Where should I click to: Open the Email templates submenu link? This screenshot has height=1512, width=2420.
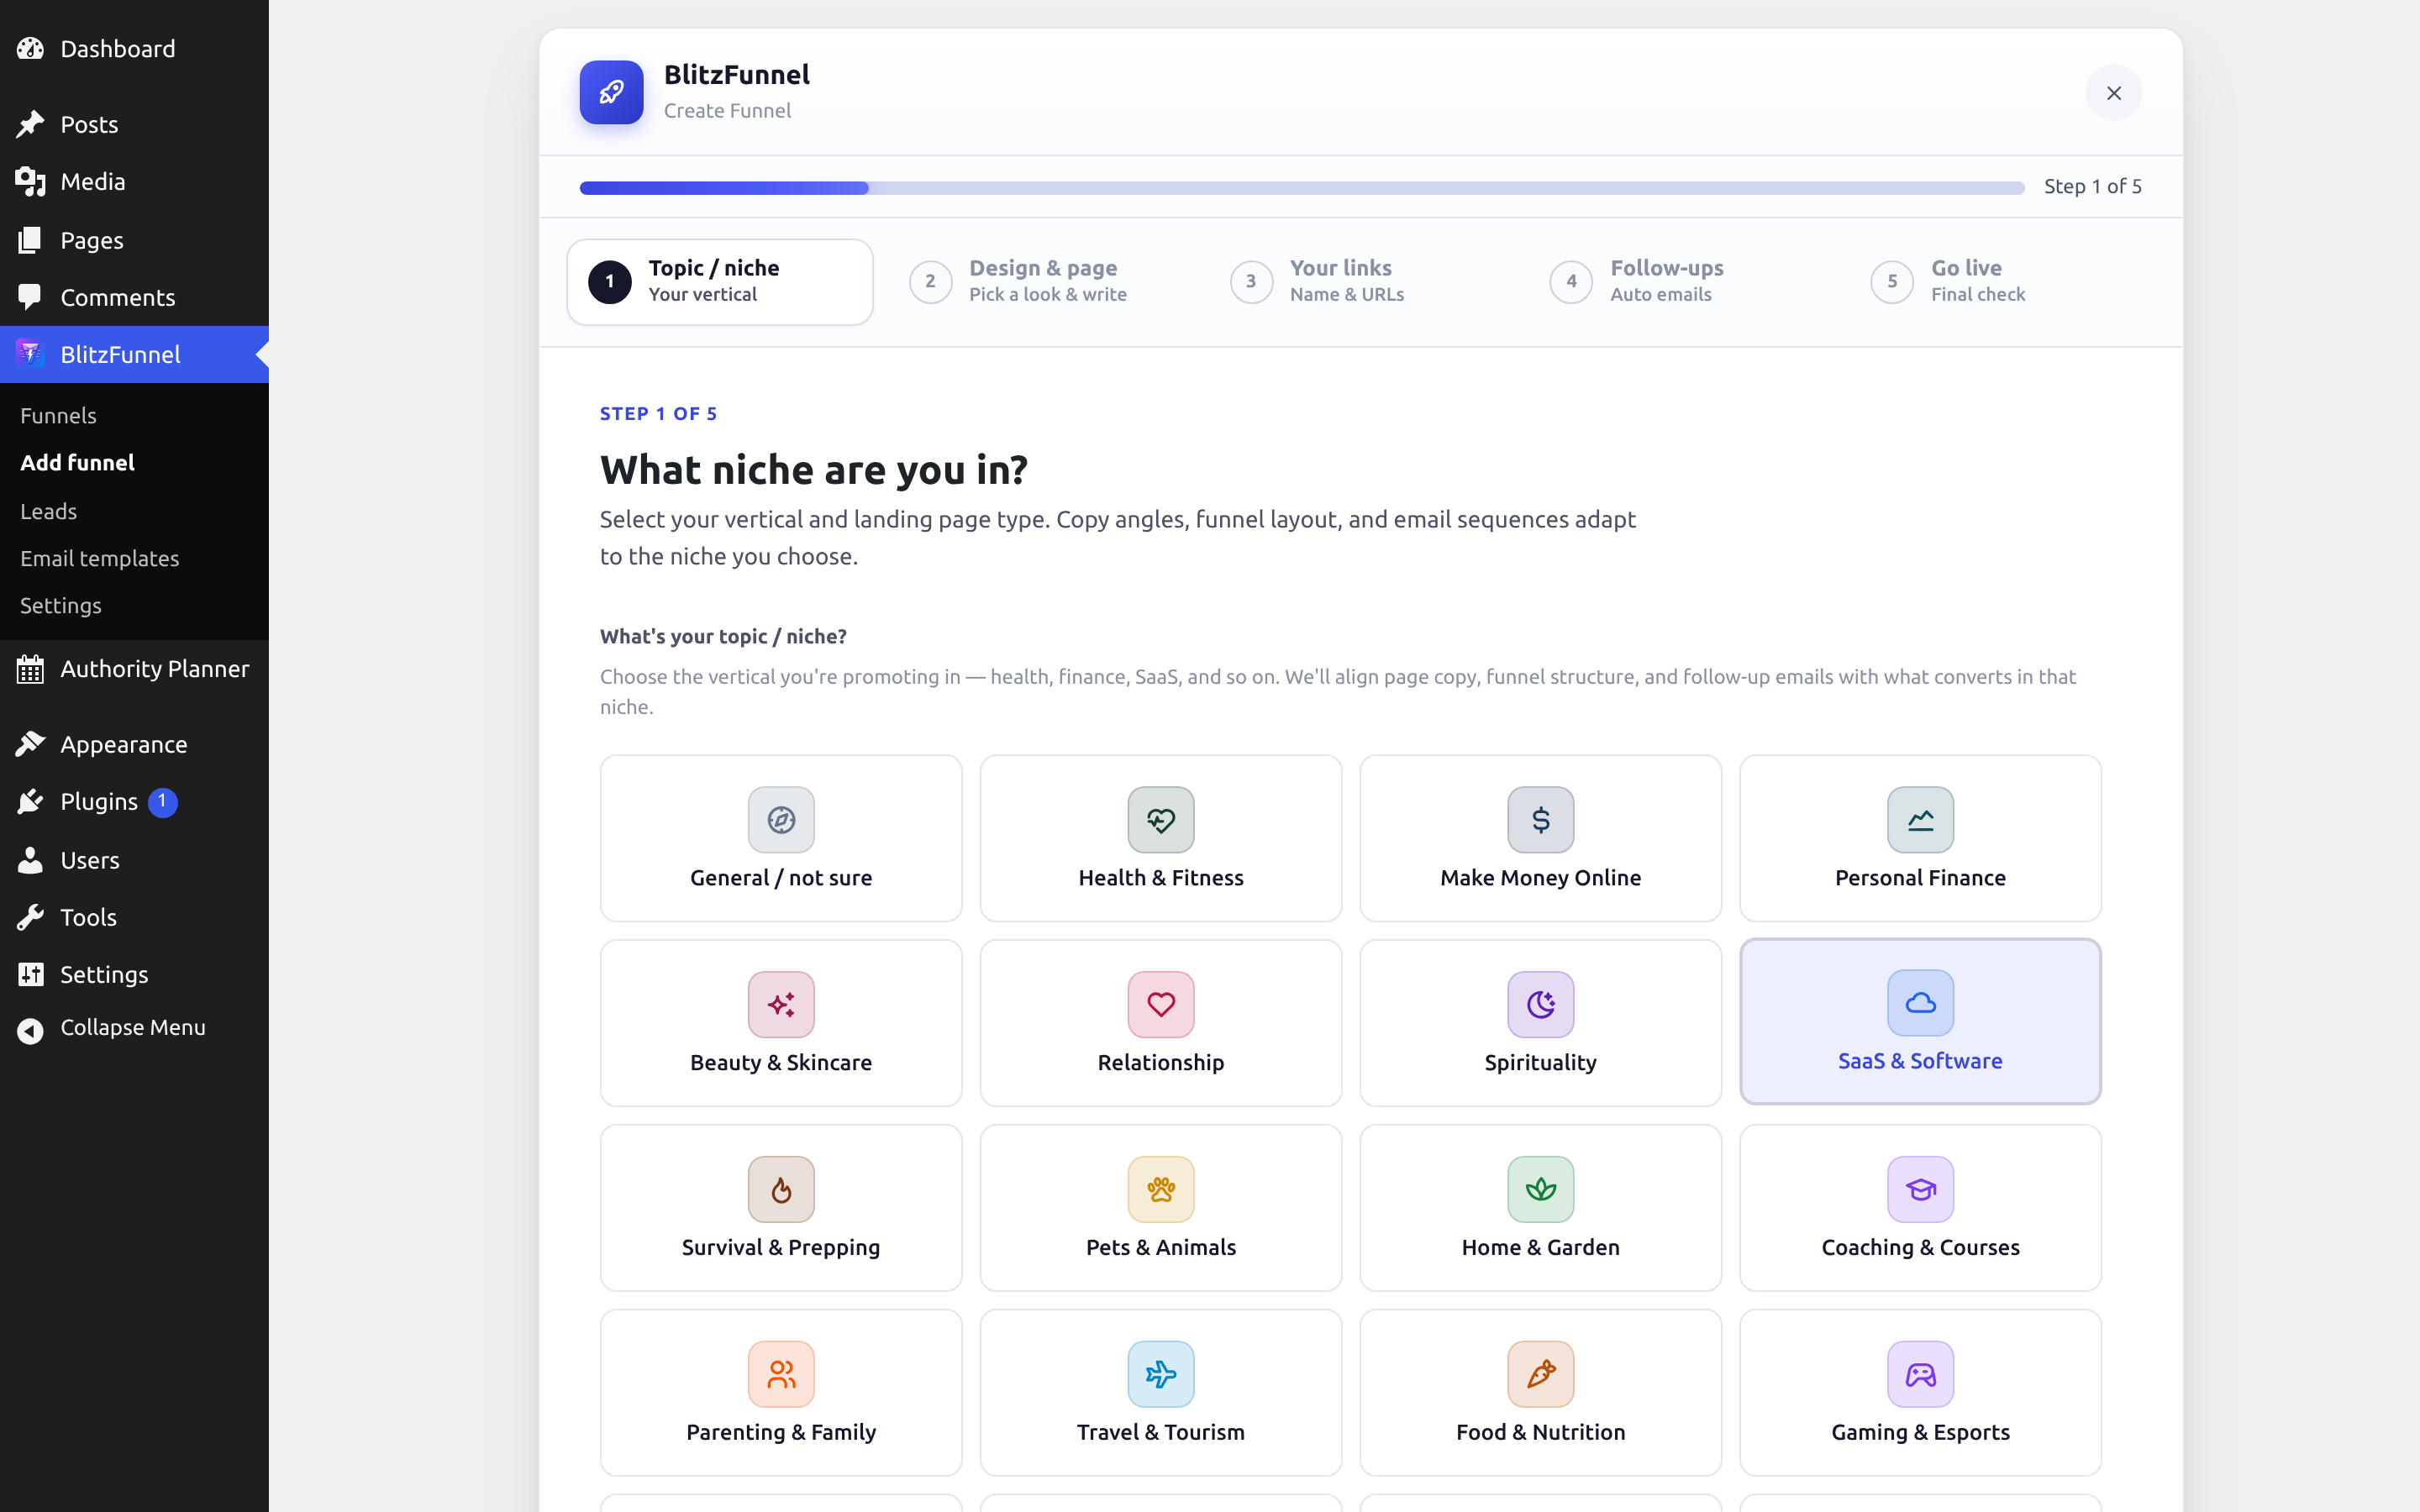(100, 558)
